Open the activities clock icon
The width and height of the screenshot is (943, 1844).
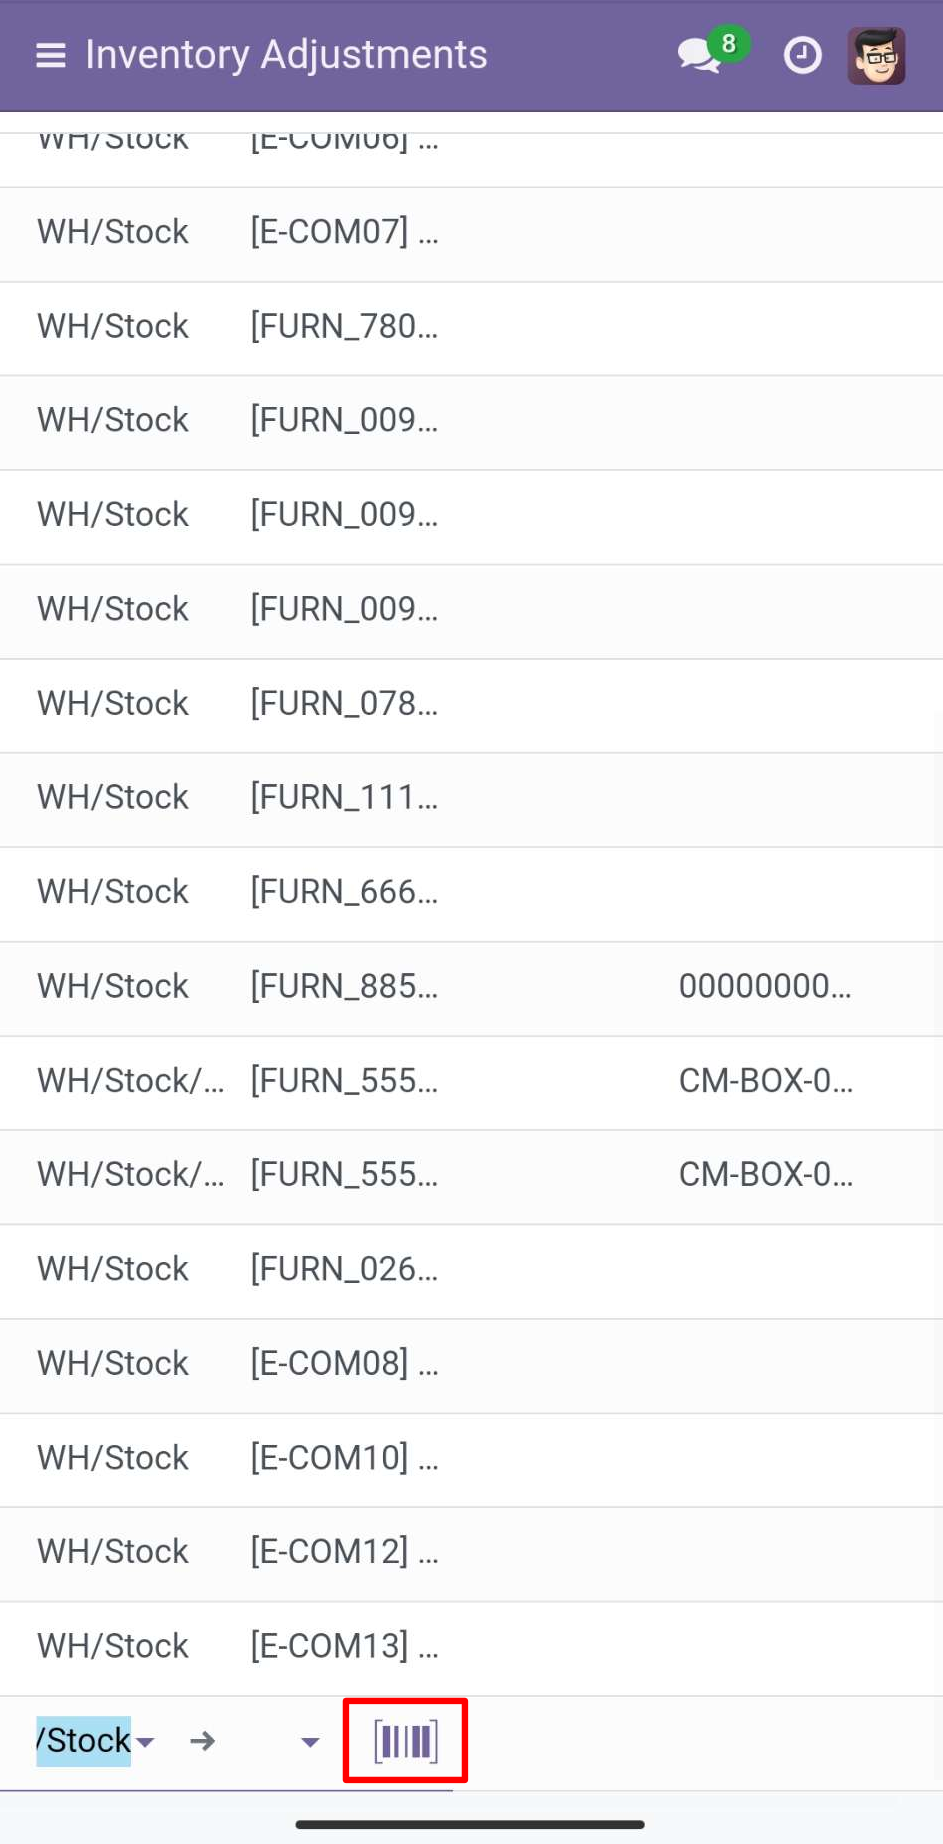tap(802, 56)
